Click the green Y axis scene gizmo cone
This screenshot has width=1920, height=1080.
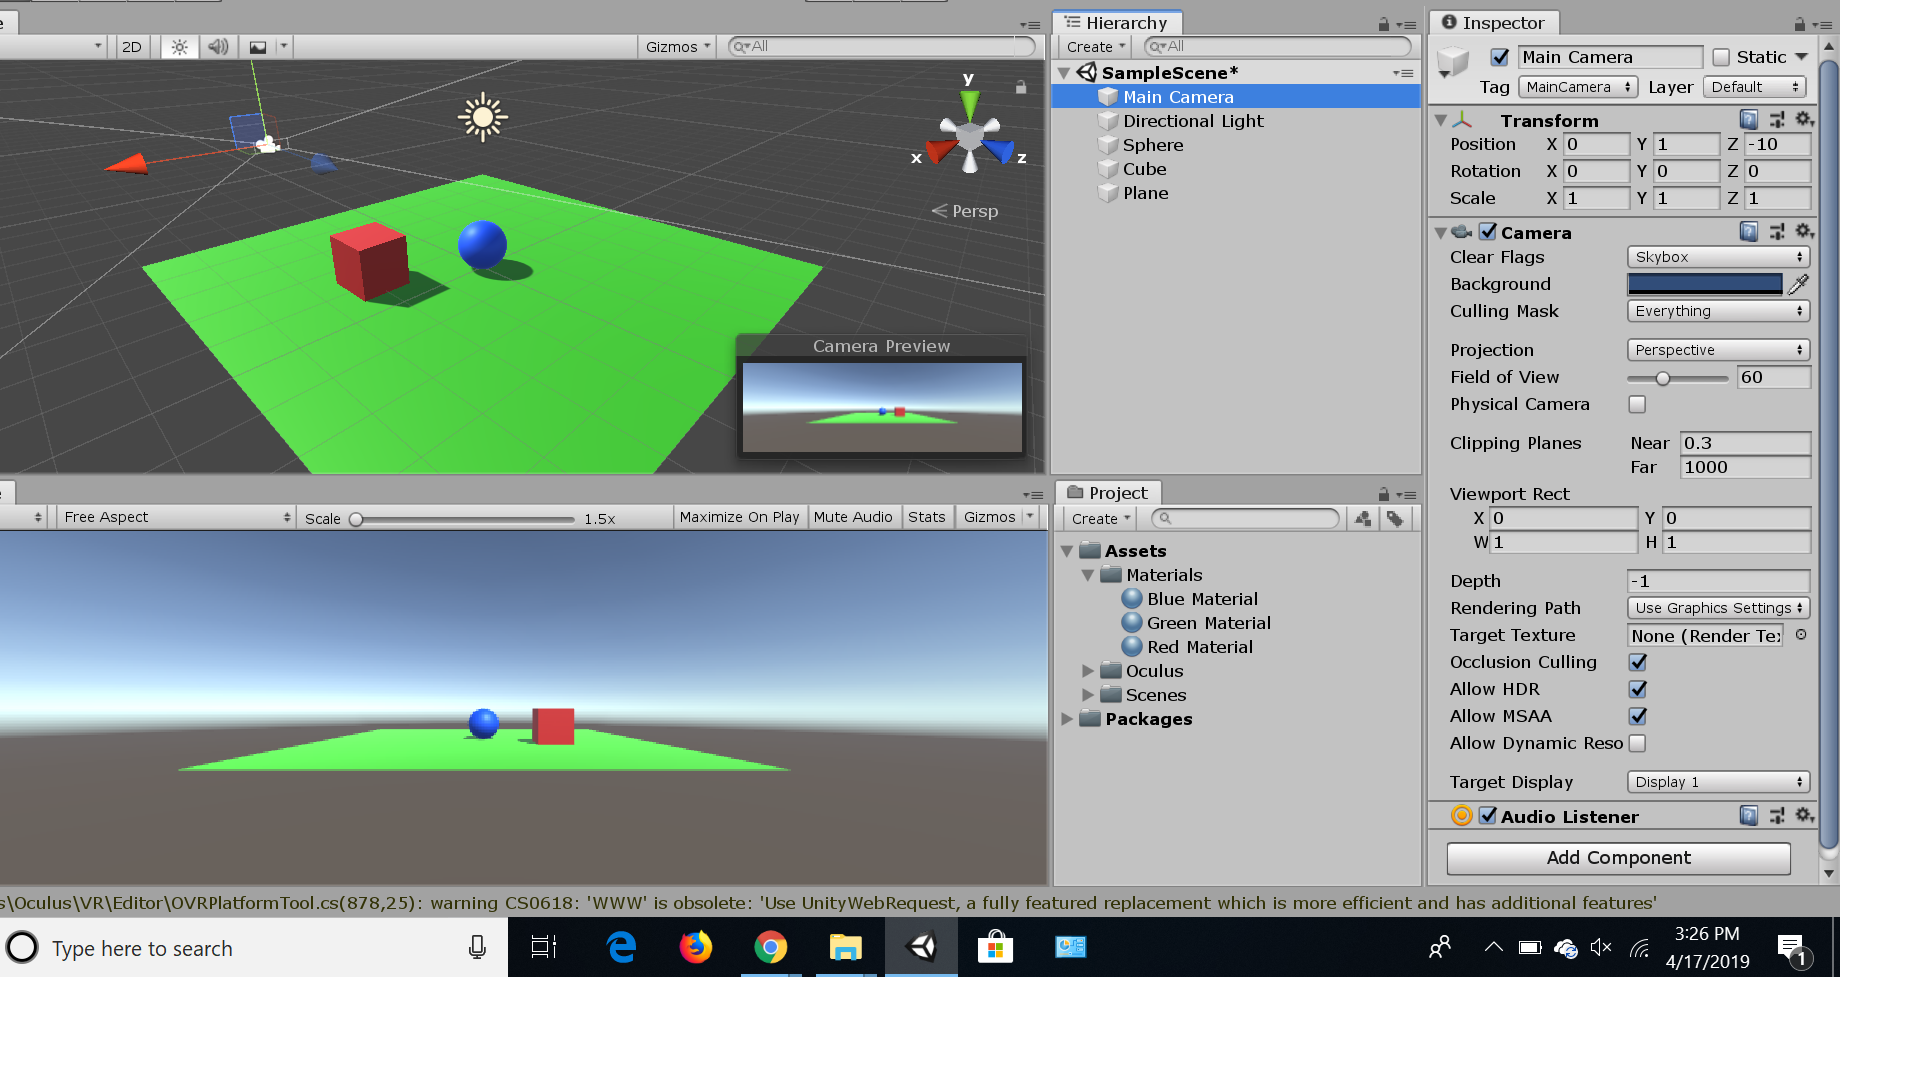(x=969, y=103)
